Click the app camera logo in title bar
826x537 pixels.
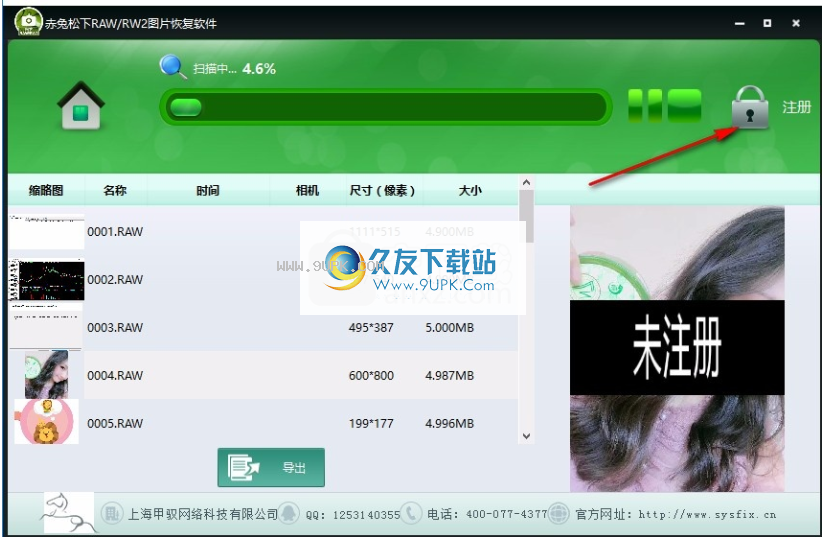[x=28, y=22]
